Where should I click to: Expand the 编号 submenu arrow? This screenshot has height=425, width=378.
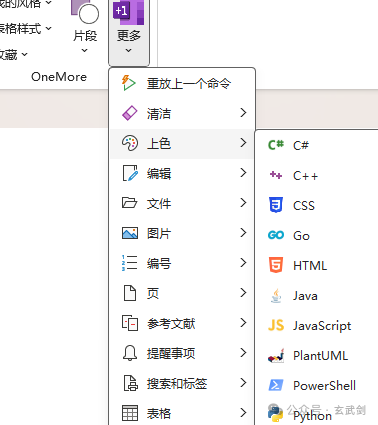point(243,263)
